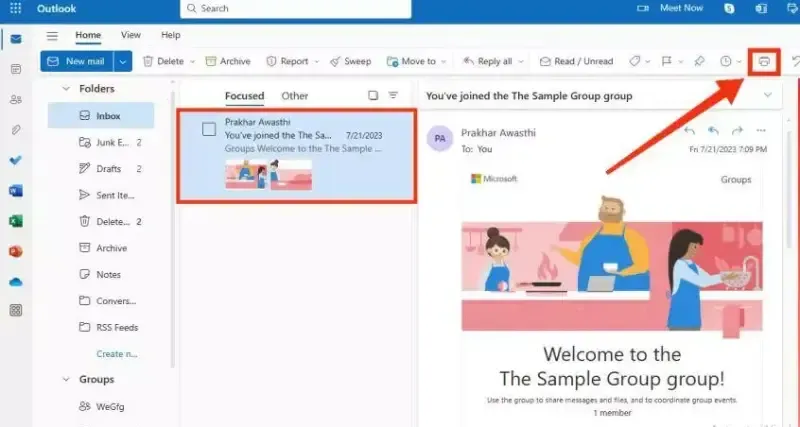Open Skype icon in top bar
The height and width of the screenshot is (427, 800).
click(x=730, y=9)
